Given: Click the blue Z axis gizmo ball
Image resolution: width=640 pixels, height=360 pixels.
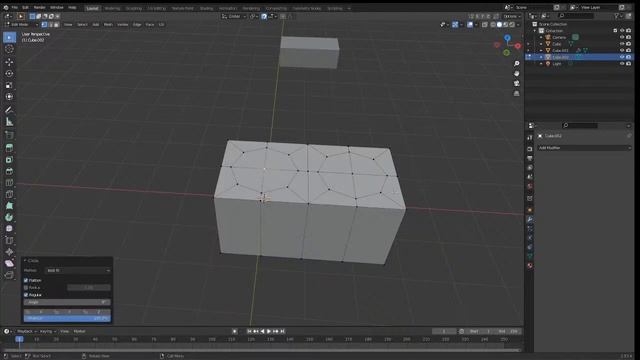Looking at the screenshot, I should coord(507,38).
